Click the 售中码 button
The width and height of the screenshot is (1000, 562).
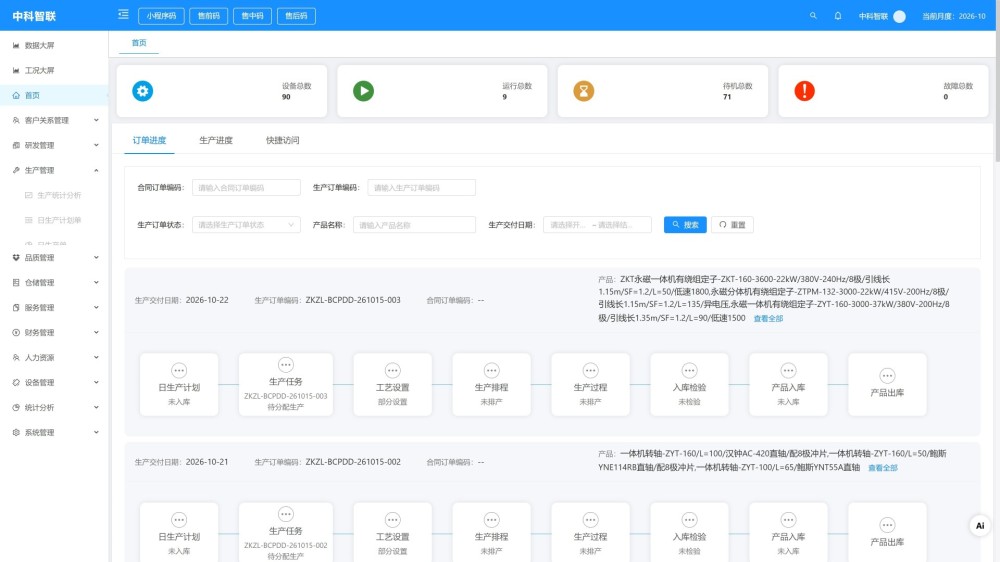tap(253, 16)
